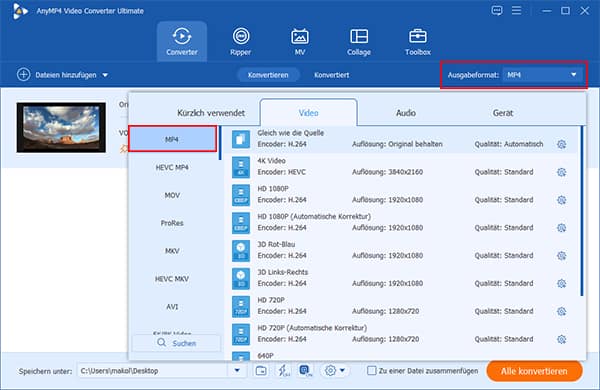The width and height of the screenshot is (600, 390).
Task: Open the save path dropdown arrow
Action: 237,370
